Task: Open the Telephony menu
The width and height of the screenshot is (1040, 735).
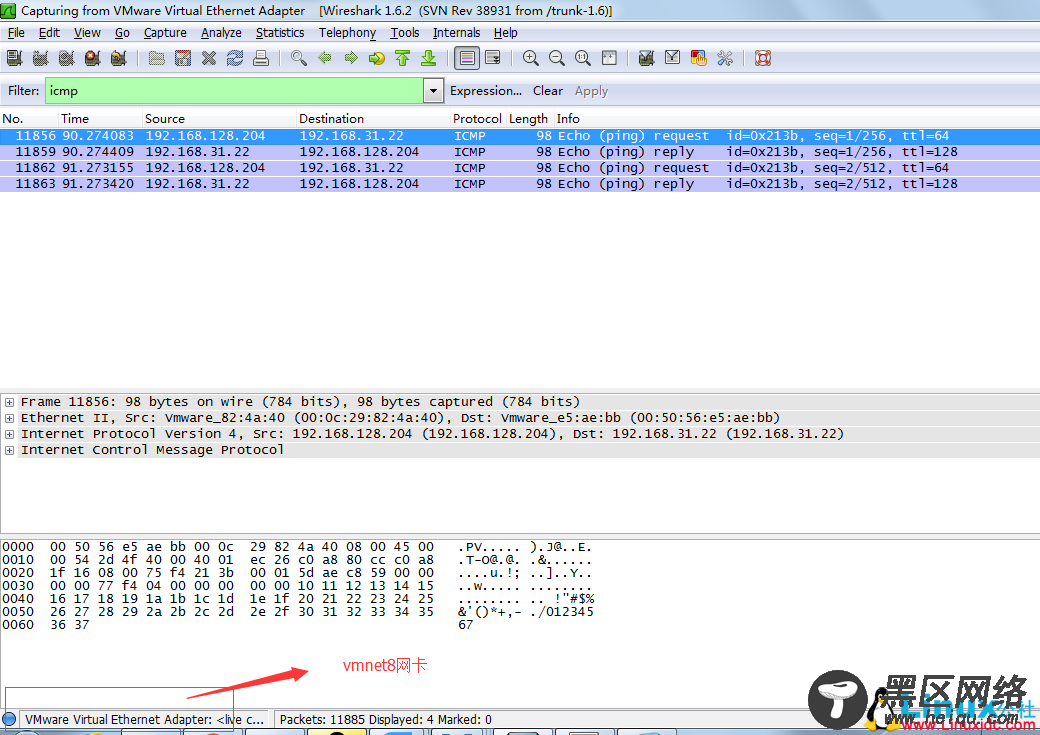Action: (347, 33)
